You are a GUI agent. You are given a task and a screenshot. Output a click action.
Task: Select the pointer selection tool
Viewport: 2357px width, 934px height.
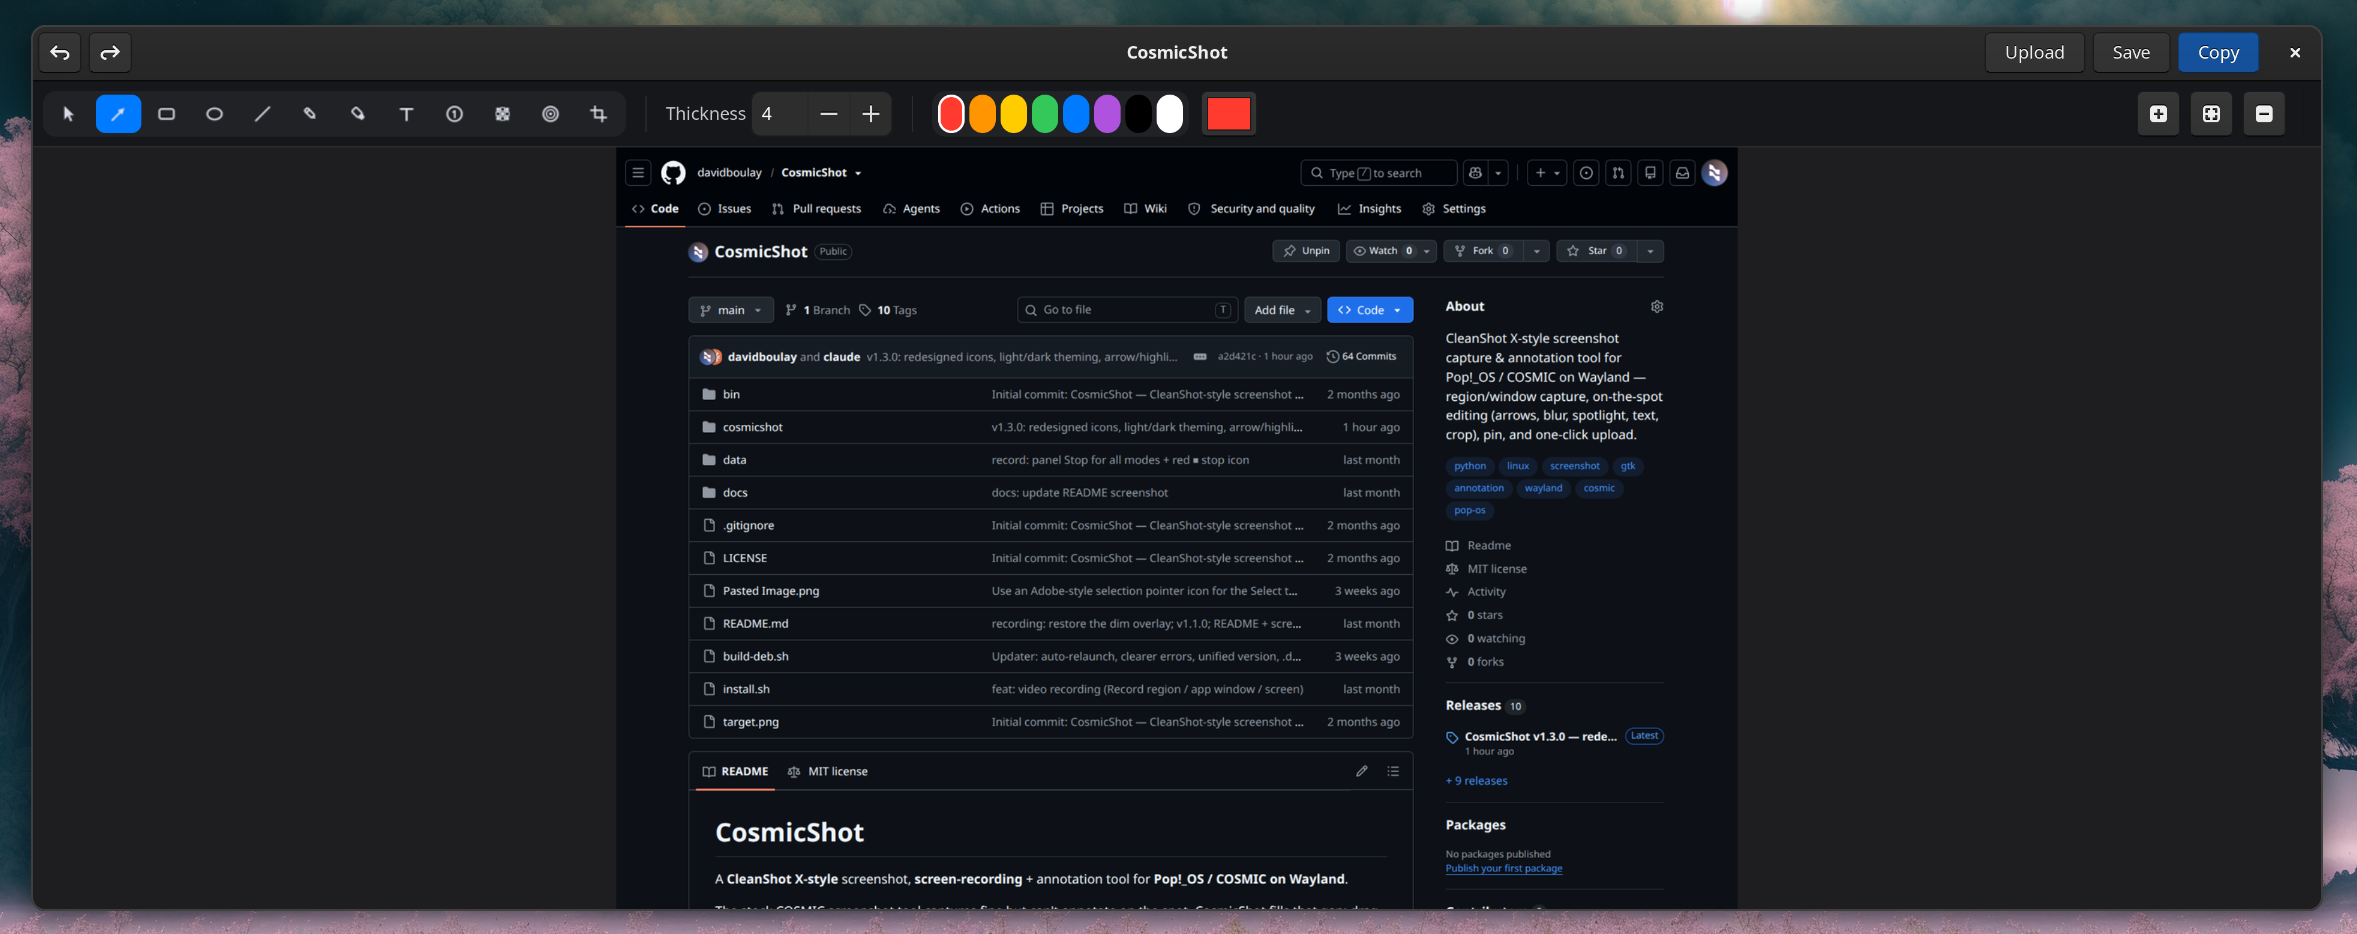coord(69,114)
